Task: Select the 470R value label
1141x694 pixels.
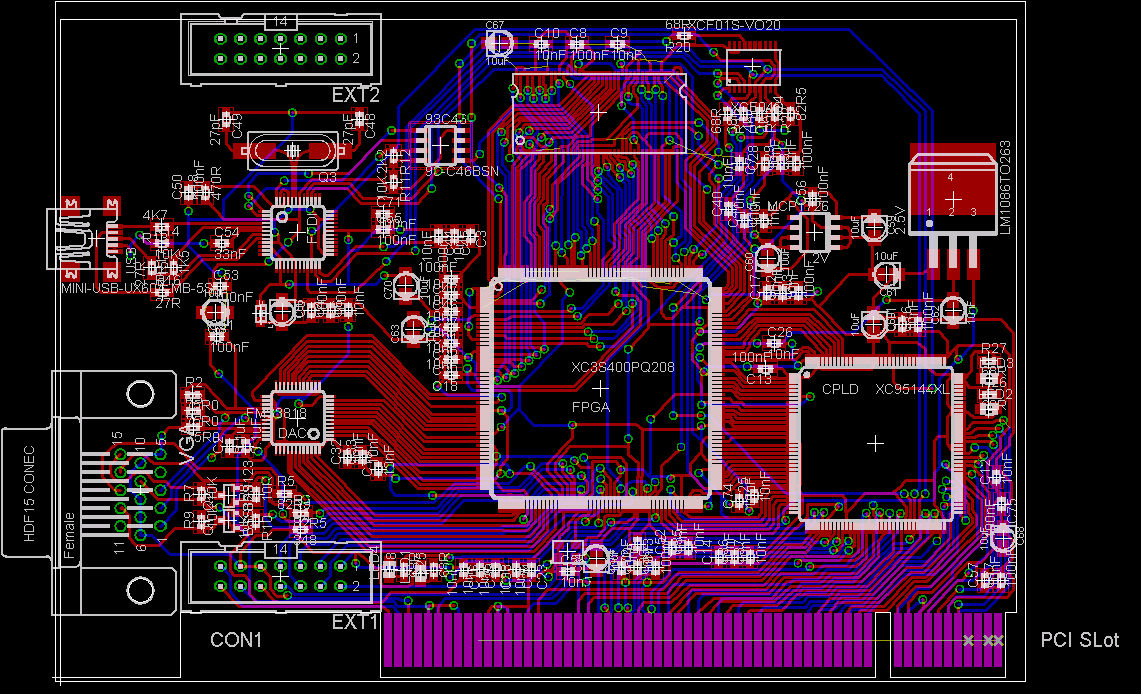Action: [215, 183]
